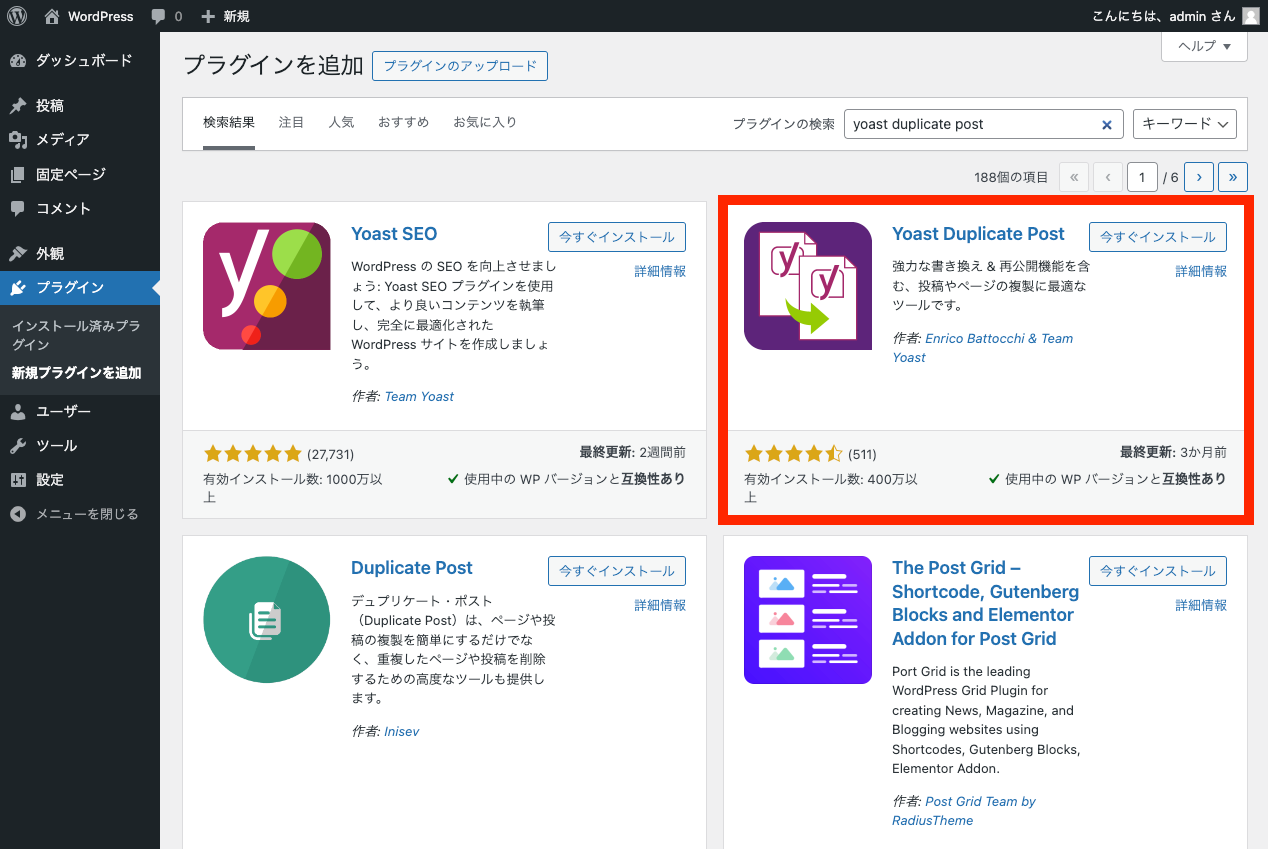The height and width of the screenshot is (849, 1268).
Task: Open ダッシュボード in the sidebar
Action: click(80, 60)
